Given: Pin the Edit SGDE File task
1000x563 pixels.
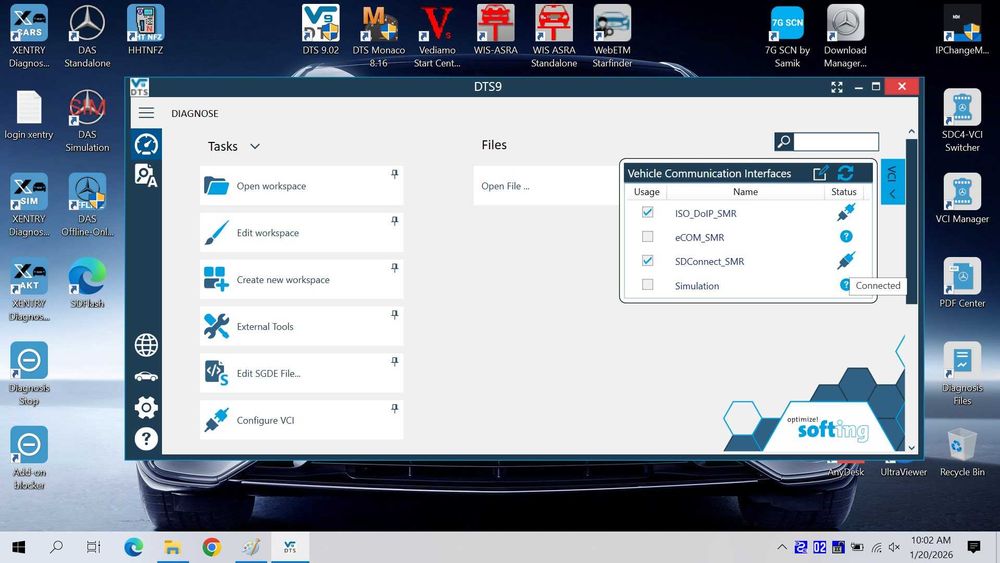Looking at the screenshot, I should (x=394, y=362).
